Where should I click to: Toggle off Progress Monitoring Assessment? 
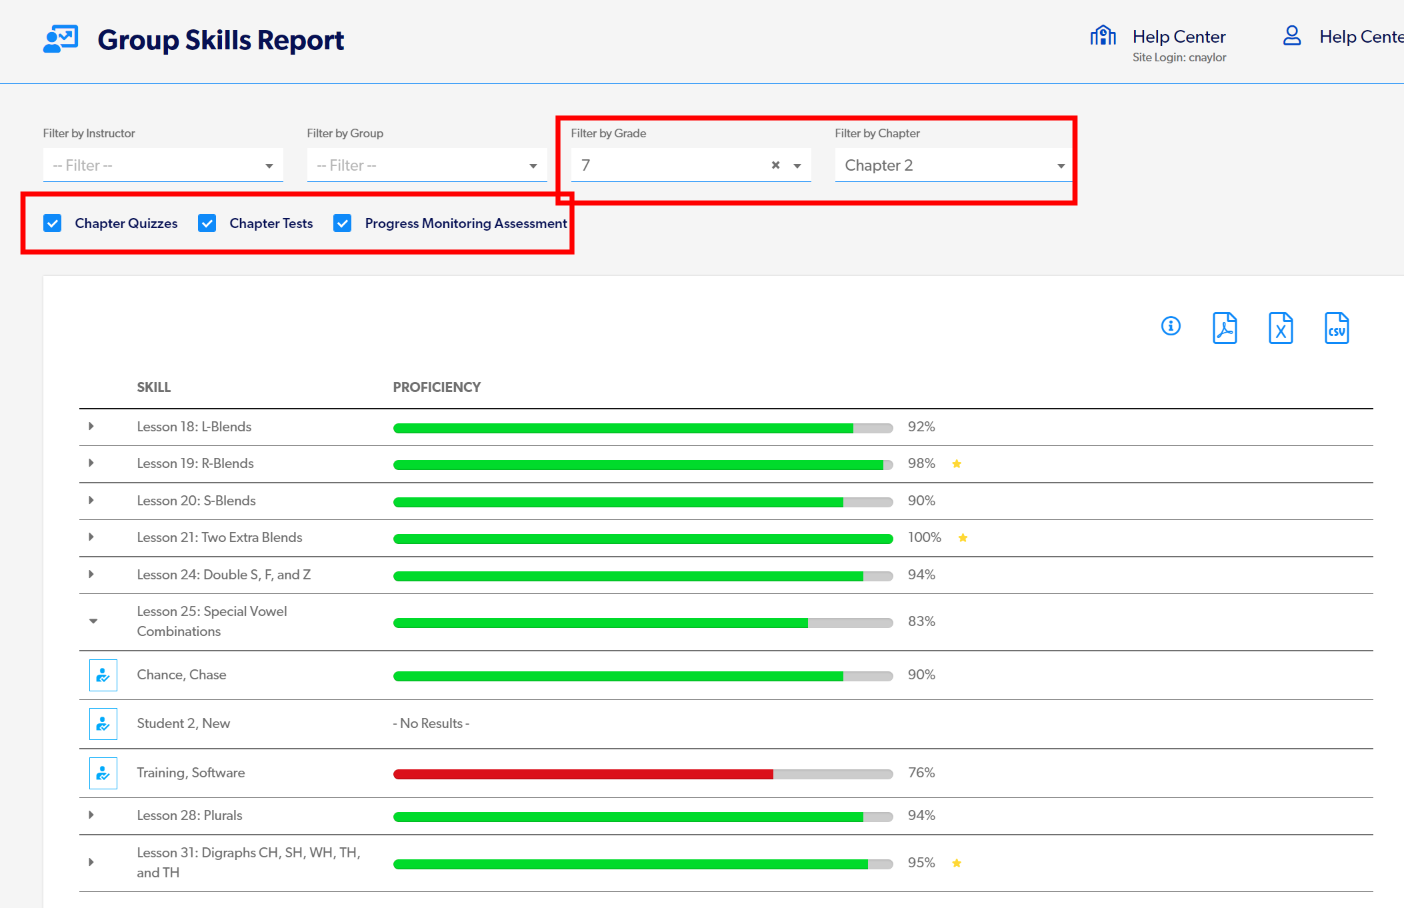tap(342, 223)
